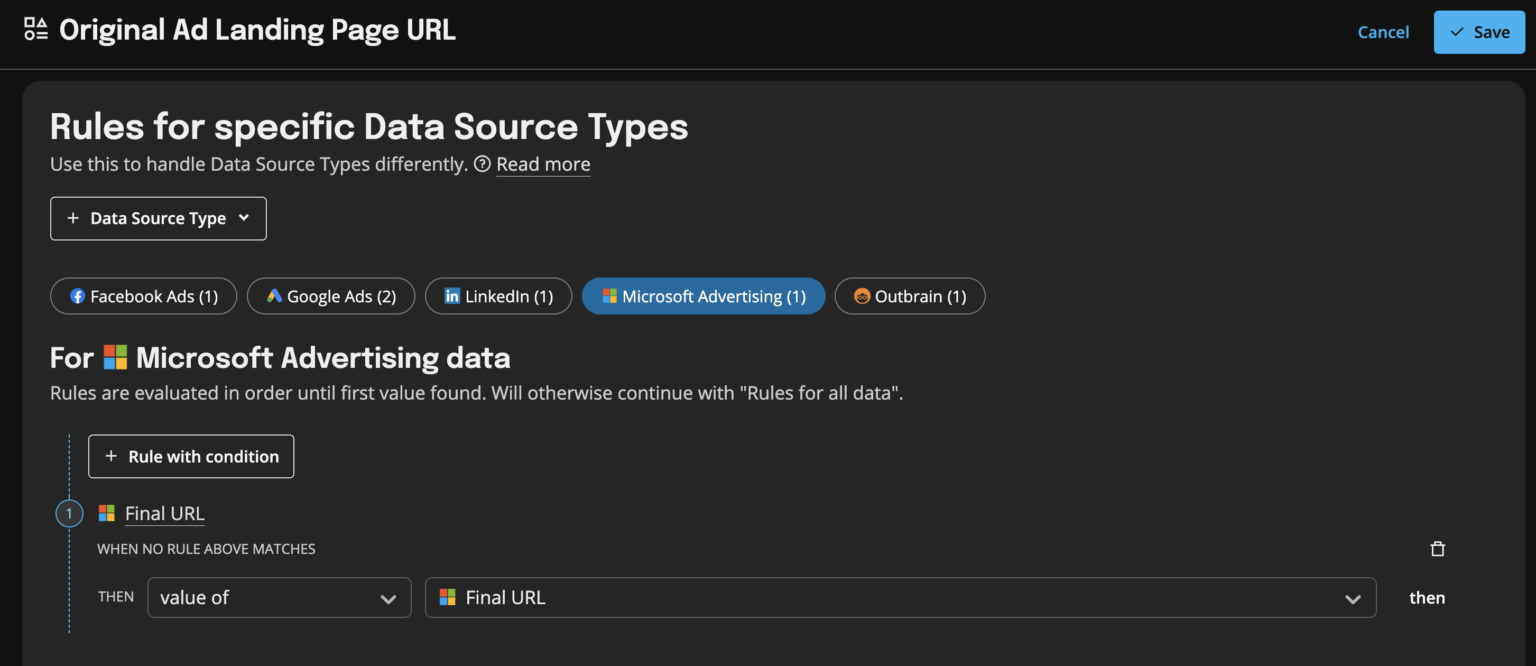Screen dimensions: 1536x666
Task: Select the LinkedIn (1) tab
Action: point(498,297)
